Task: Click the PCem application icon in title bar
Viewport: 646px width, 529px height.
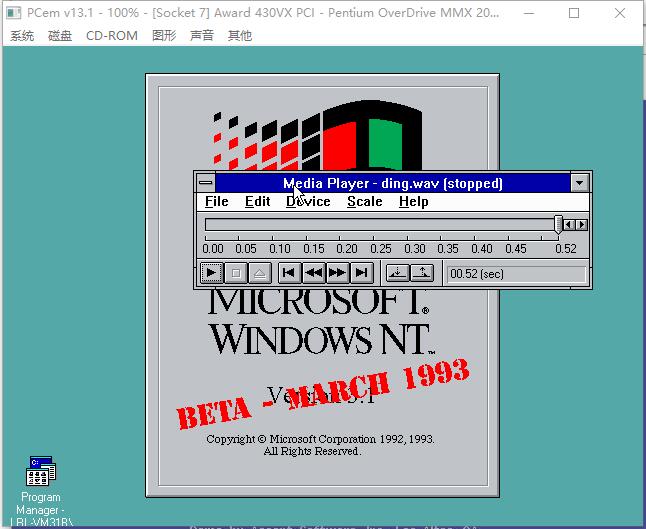Action: point(14,13)
